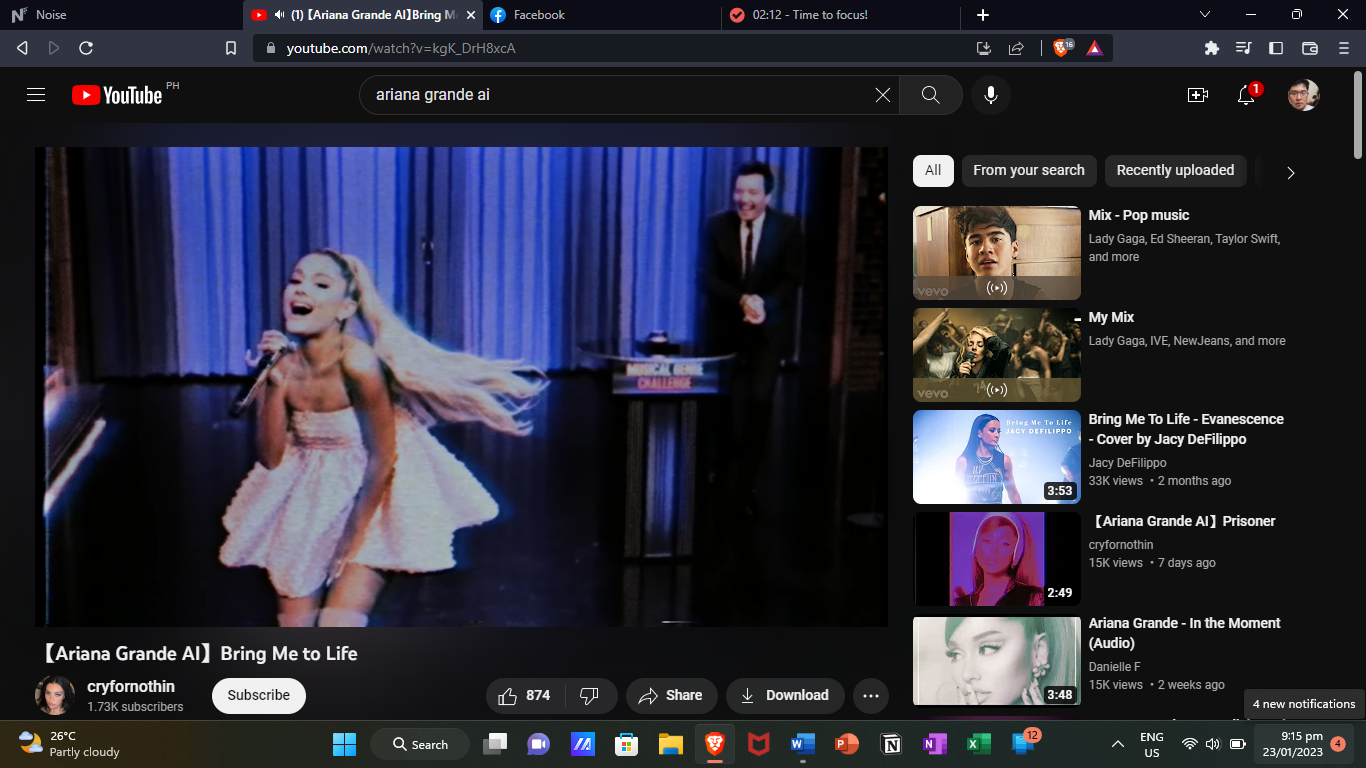This screenshot has width=1366, height=768.
Task: Click the install app icon in address bar
Action: point(984,48)
